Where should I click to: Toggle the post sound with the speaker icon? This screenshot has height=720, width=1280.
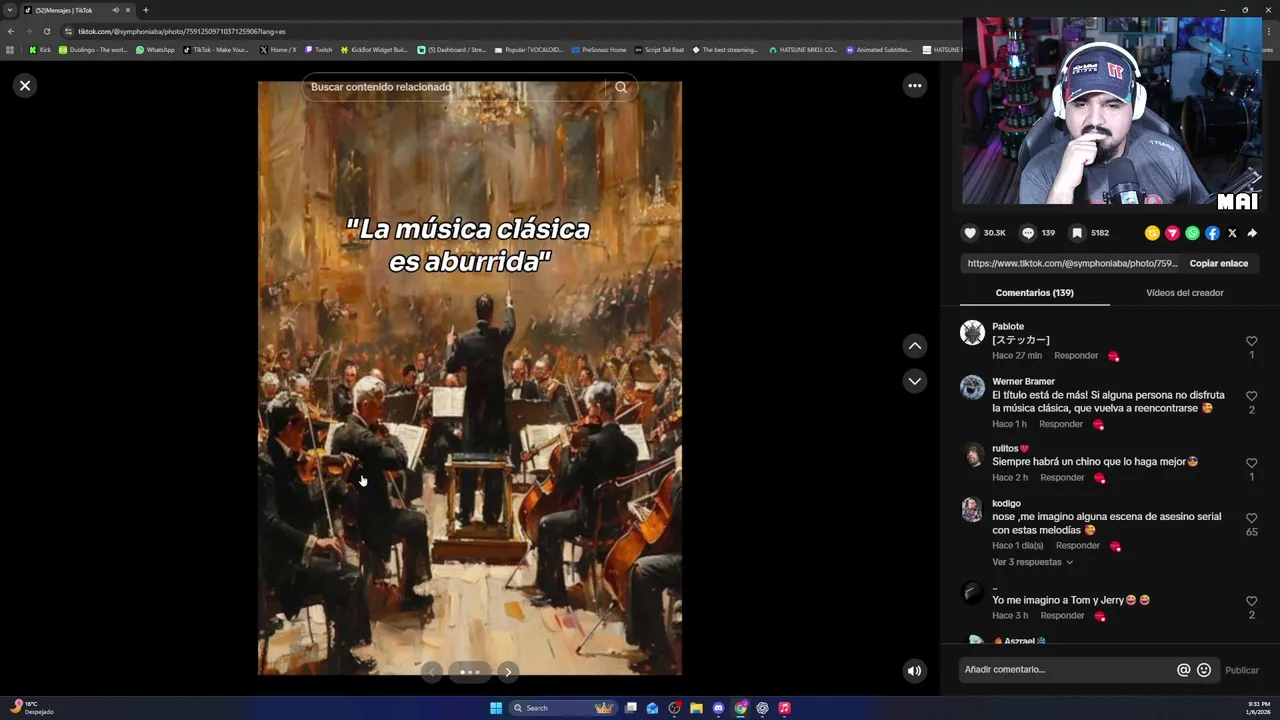tap(914, 671)
